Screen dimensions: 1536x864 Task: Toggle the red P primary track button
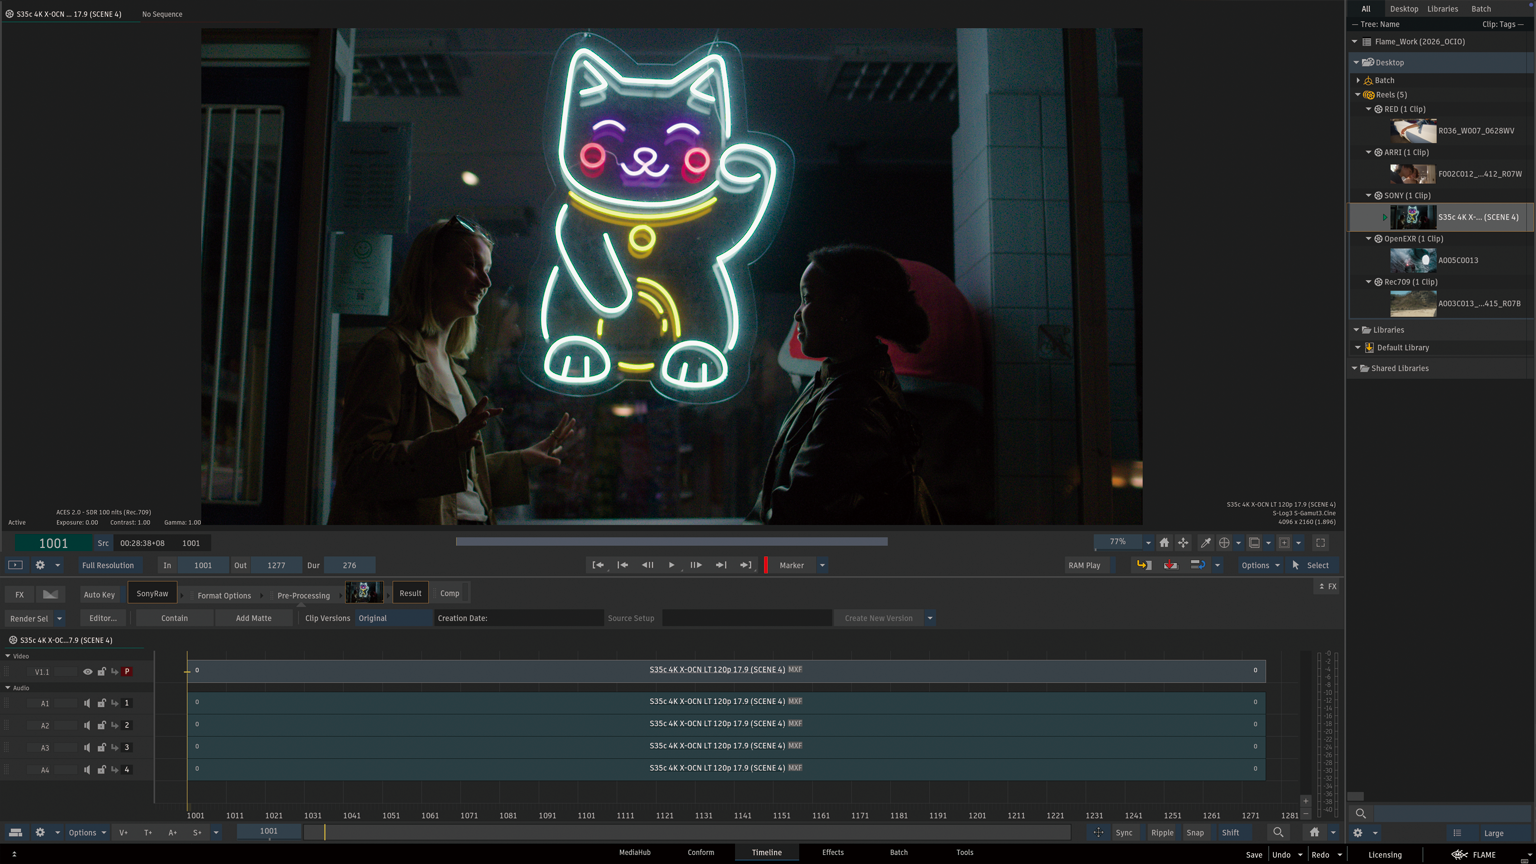pyautogui.click(x=127, y=672)
